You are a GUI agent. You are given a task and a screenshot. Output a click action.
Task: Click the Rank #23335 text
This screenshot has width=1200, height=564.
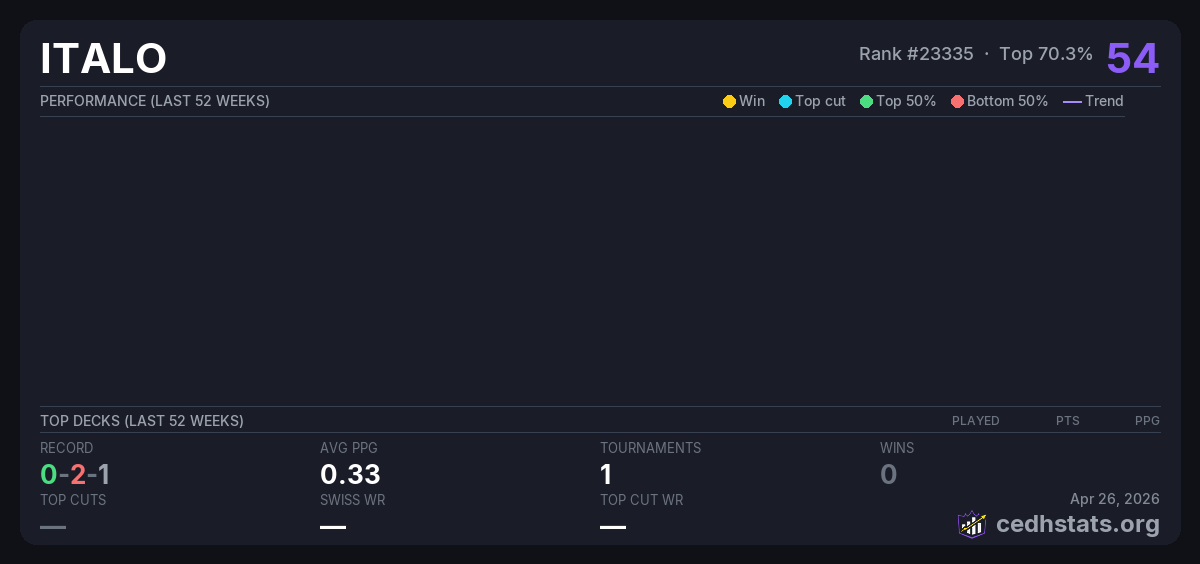tap(916, 54)
